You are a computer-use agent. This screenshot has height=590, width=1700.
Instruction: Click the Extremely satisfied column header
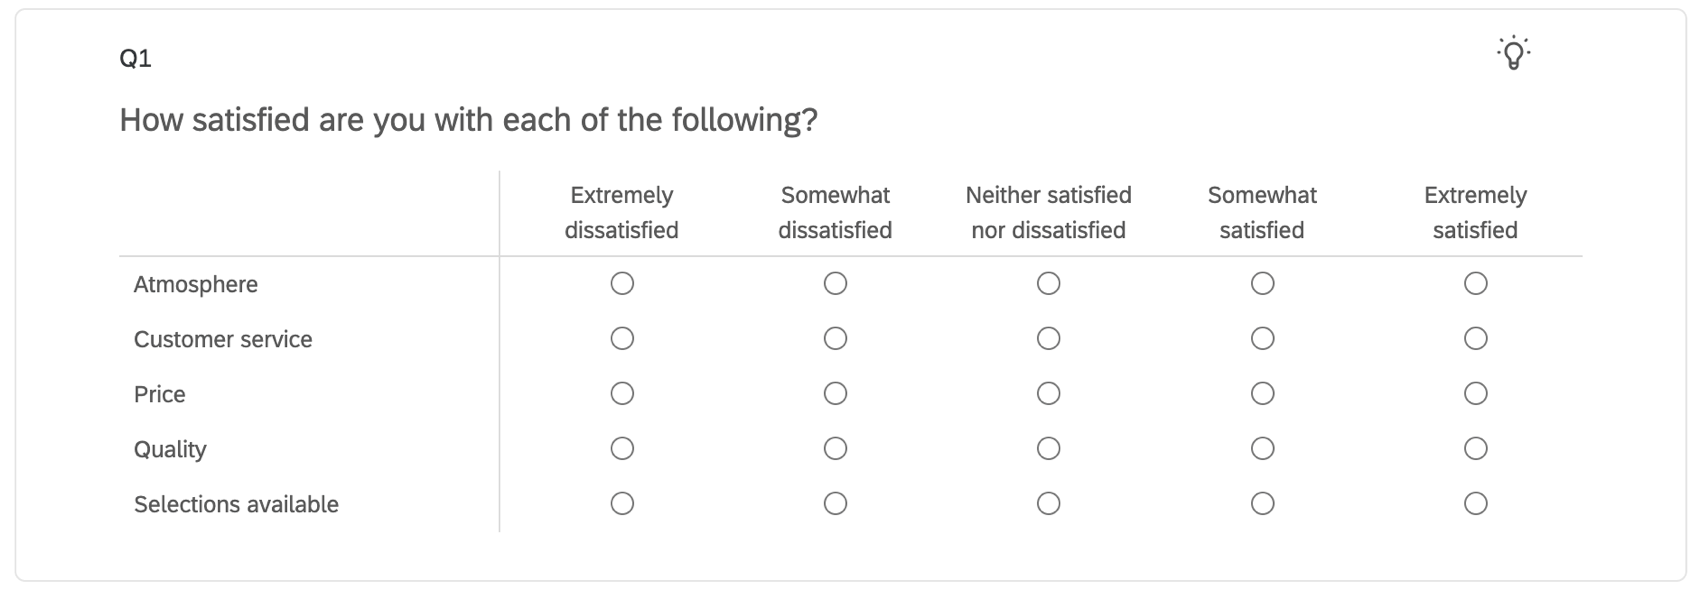[x=1475, y=212]
